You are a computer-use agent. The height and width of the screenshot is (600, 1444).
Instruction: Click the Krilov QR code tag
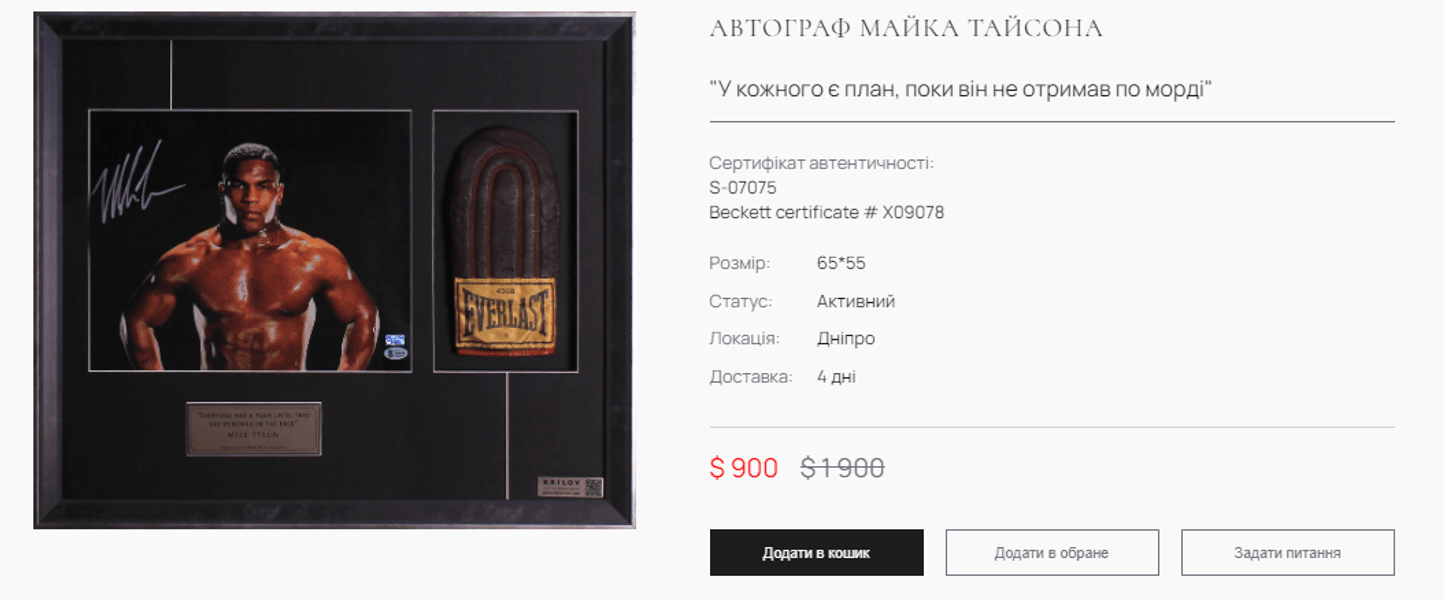pyautogui.click(x=571, y=487)
